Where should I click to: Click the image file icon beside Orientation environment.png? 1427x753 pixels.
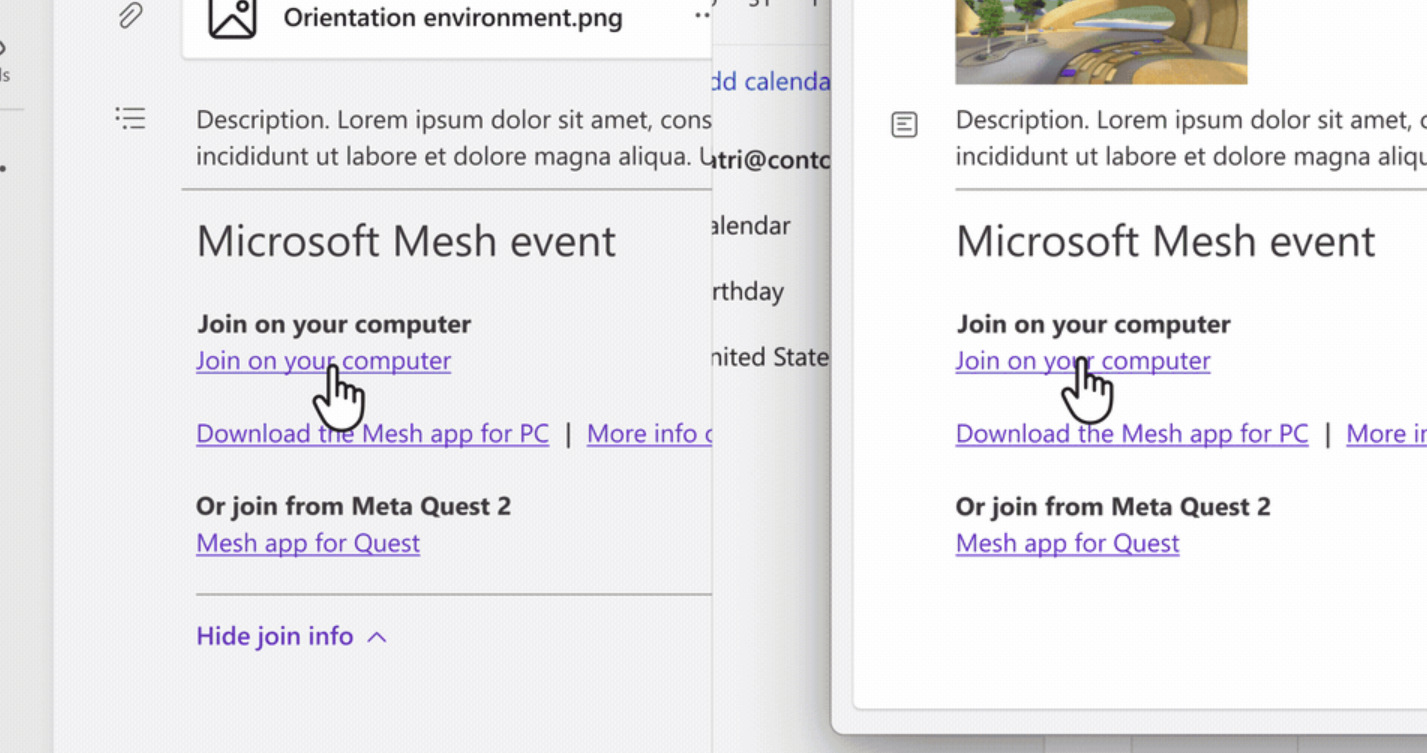(232, 17)
